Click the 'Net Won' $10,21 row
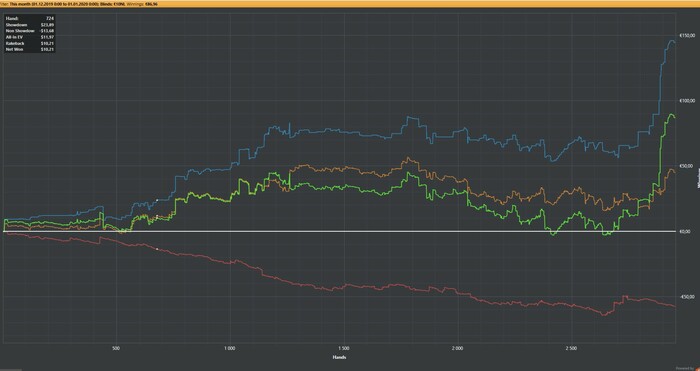The width and height of the screenshot is (700, 371). [x=29, y=49]
